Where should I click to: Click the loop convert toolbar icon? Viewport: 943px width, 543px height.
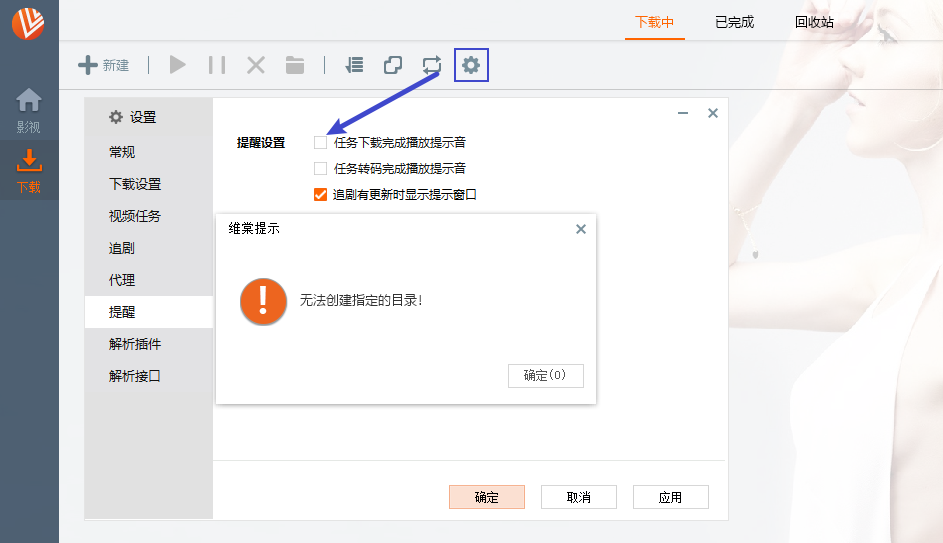432,65
